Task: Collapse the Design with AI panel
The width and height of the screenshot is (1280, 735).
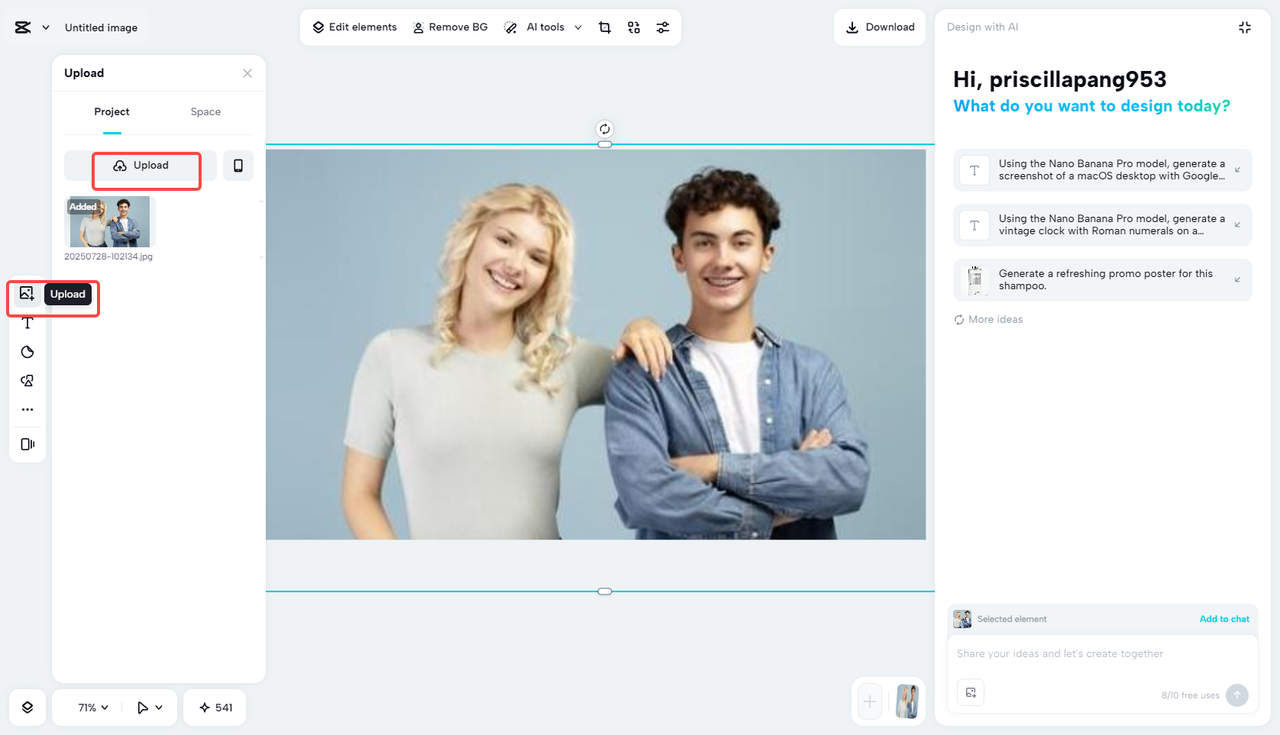Action: [x=1245, y=28]
